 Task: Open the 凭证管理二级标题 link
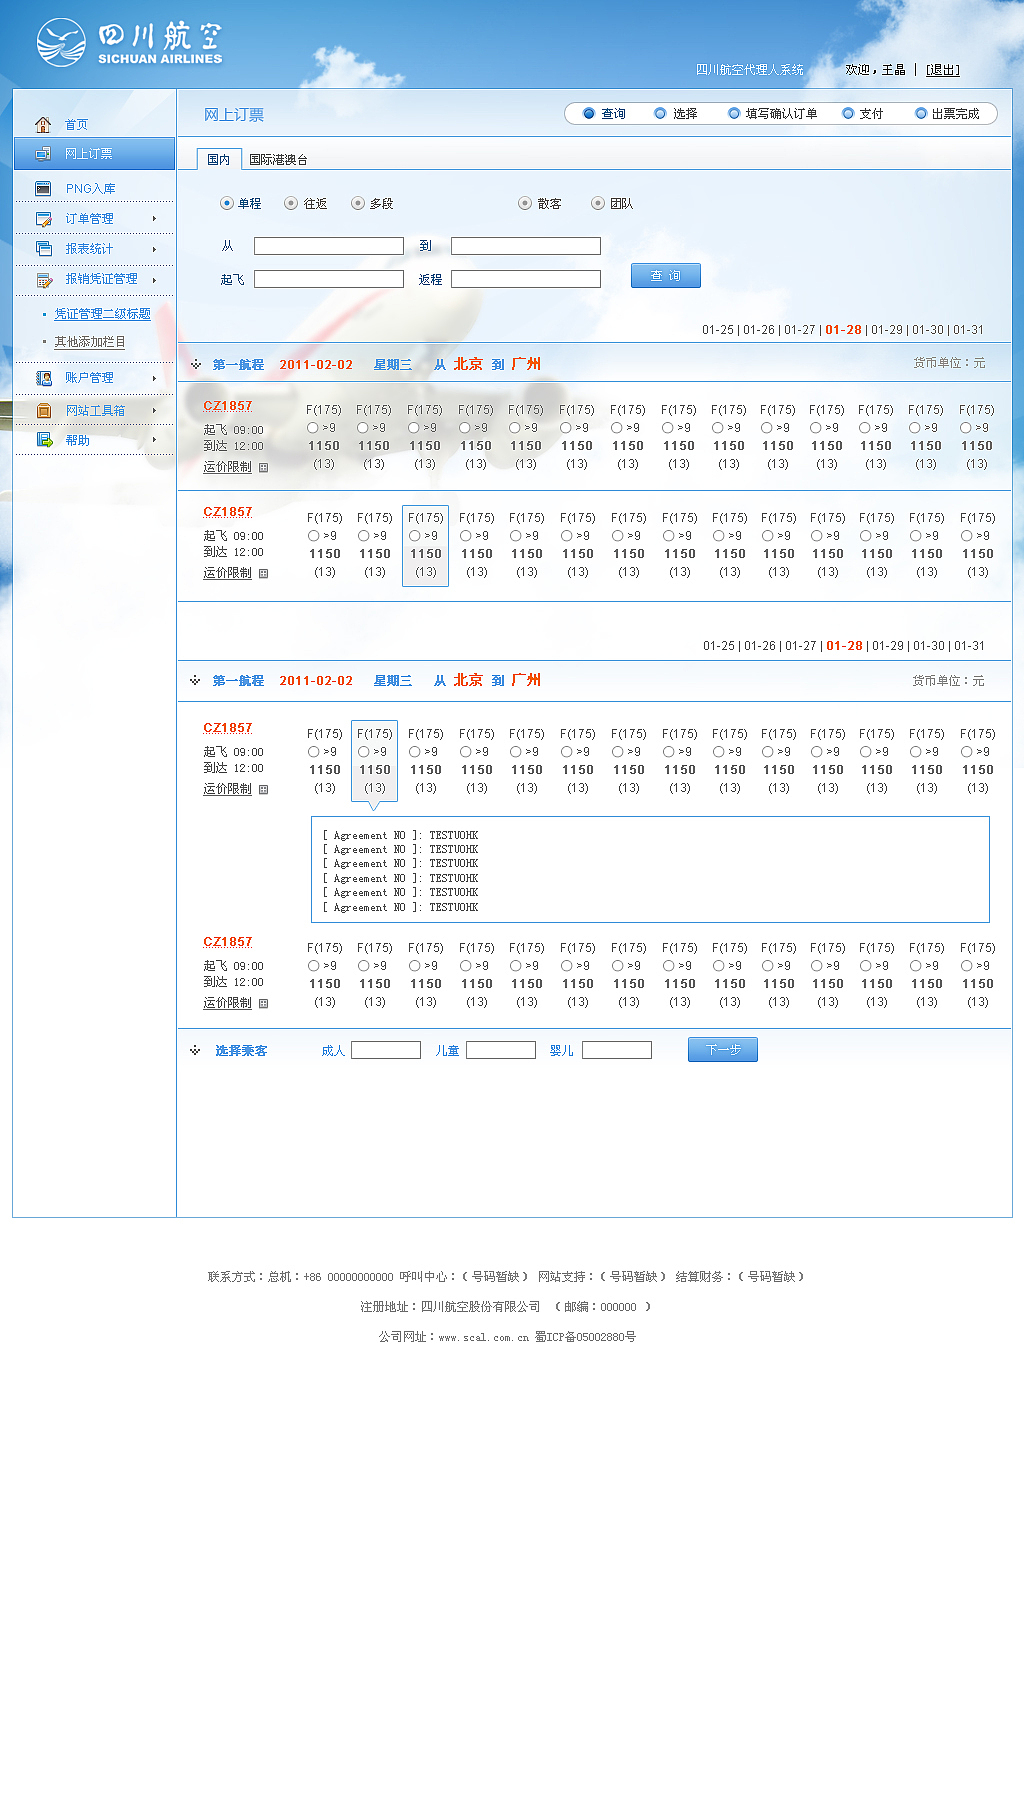103,314
